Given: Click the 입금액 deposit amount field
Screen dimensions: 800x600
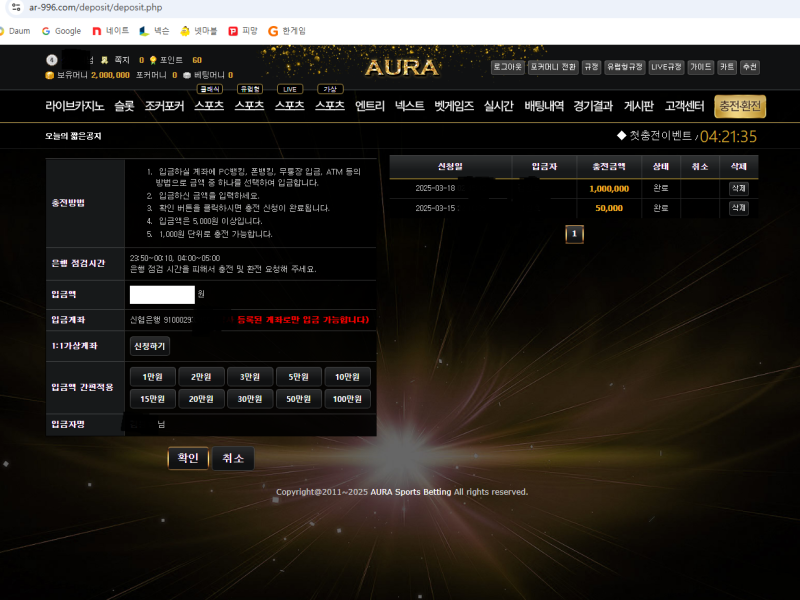Looking at the screenshot, I should pyautogui.click(x=162, y=294).
